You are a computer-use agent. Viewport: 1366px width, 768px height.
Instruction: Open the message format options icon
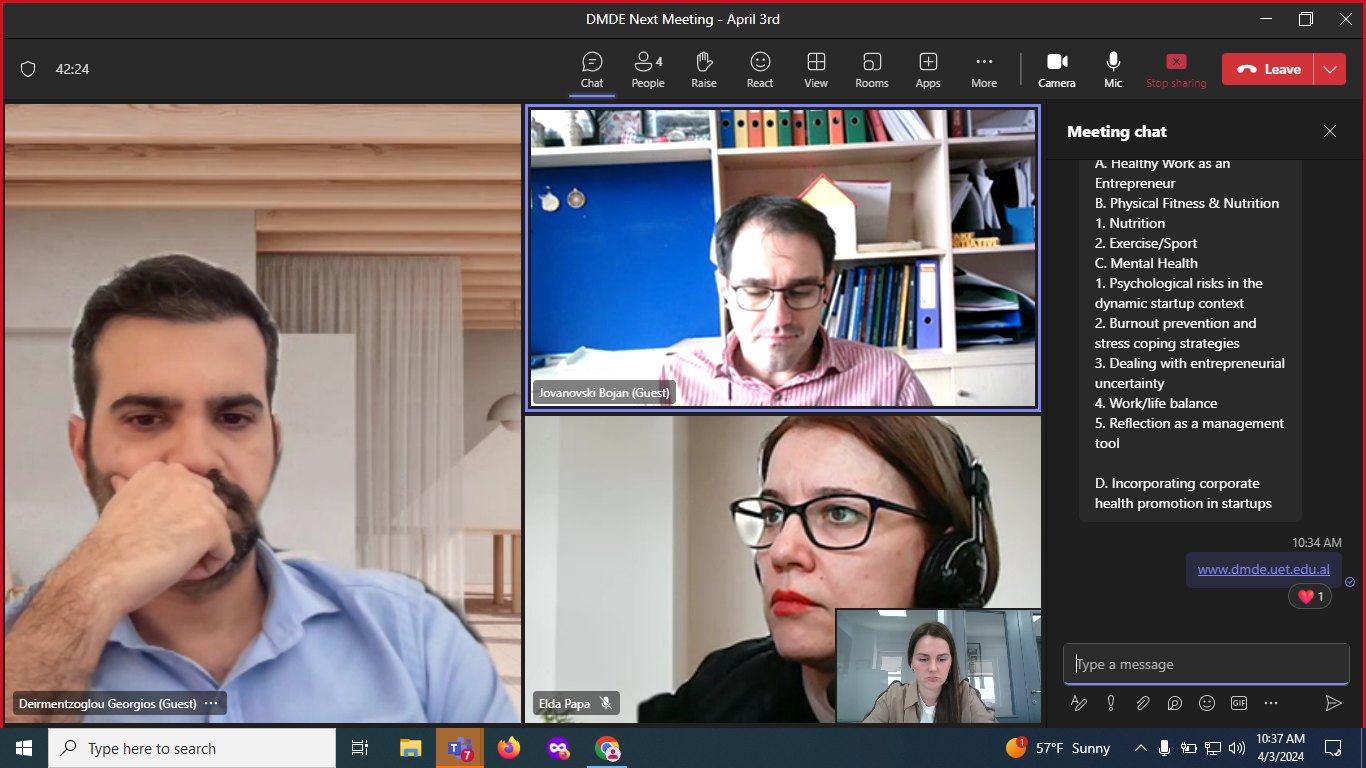point(1079,703)
